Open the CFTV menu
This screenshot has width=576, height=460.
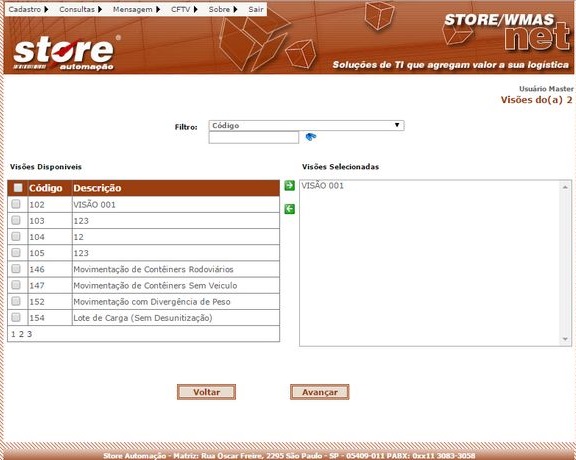tap(184, 9)
